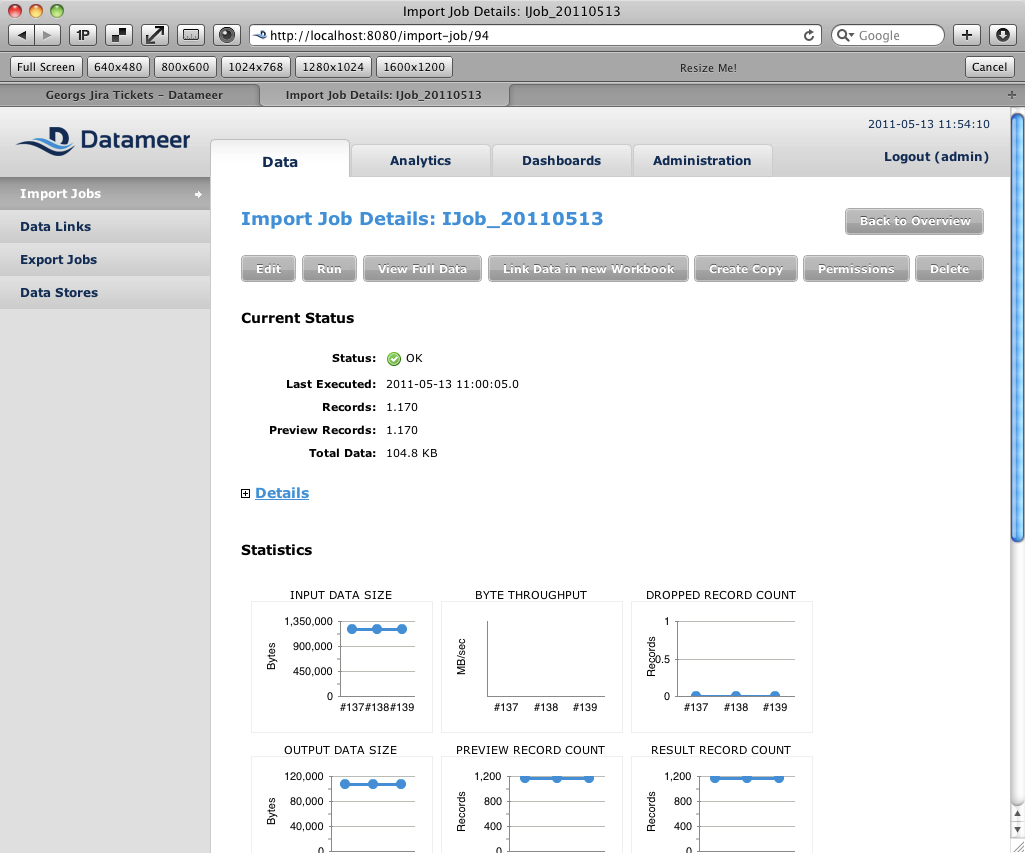Click the Import Jobs arrow indicator
Viewport: 1025px width, 853px height.
point(198,194)
